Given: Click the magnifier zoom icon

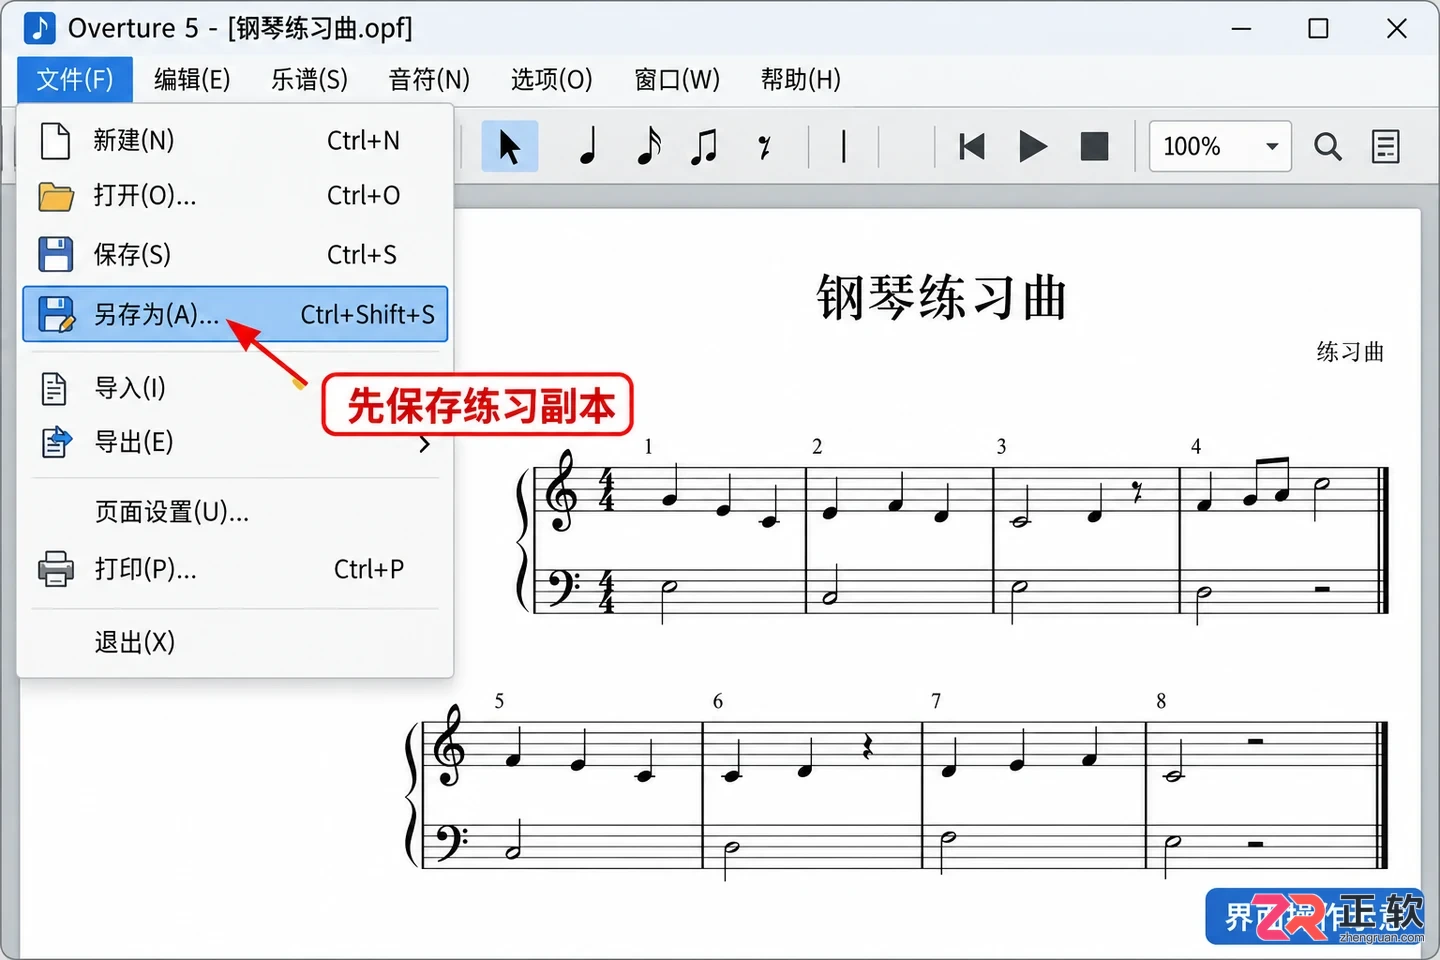Looking at the screenshot, I should (x=1328, y=147).
